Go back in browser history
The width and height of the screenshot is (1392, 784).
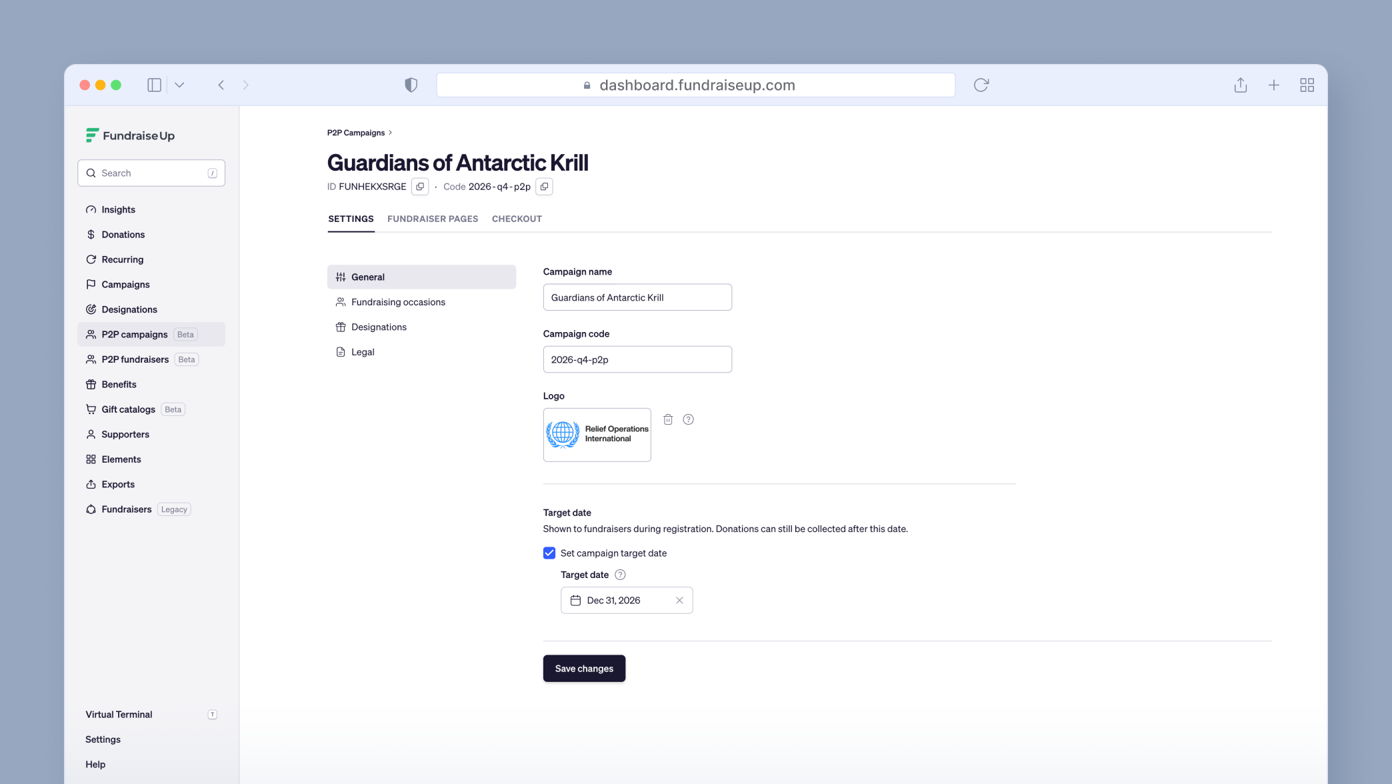(221, 85)
